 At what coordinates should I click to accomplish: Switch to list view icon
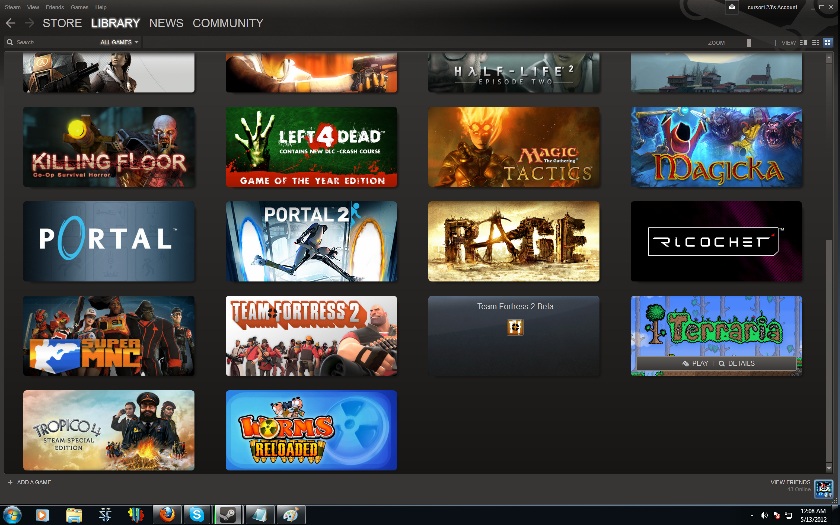click(815, 42)
